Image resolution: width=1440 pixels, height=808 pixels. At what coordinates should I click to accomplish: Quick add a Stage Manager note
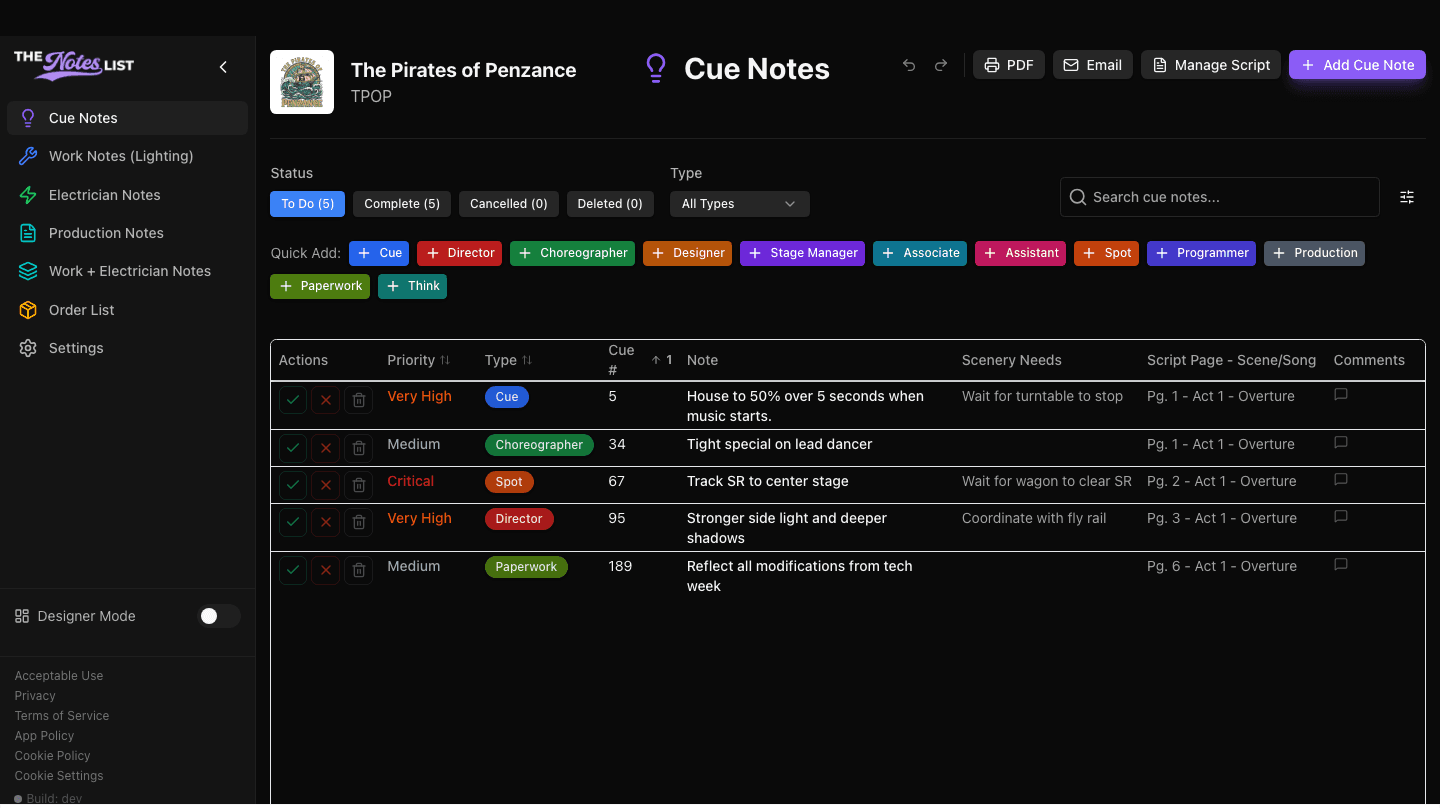tap(802, 253)
